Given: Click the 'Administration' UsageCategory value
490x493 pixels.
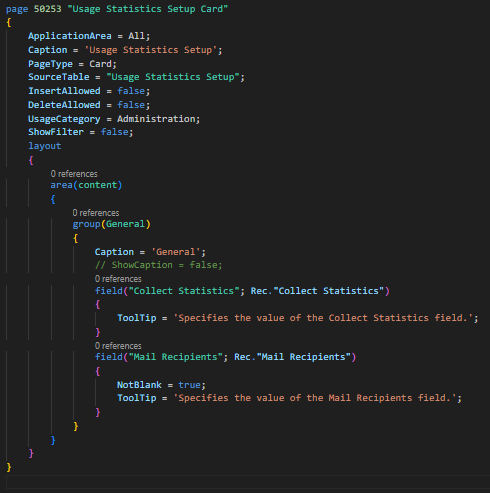Looking at the screenshot, I should tap(156, 119).
